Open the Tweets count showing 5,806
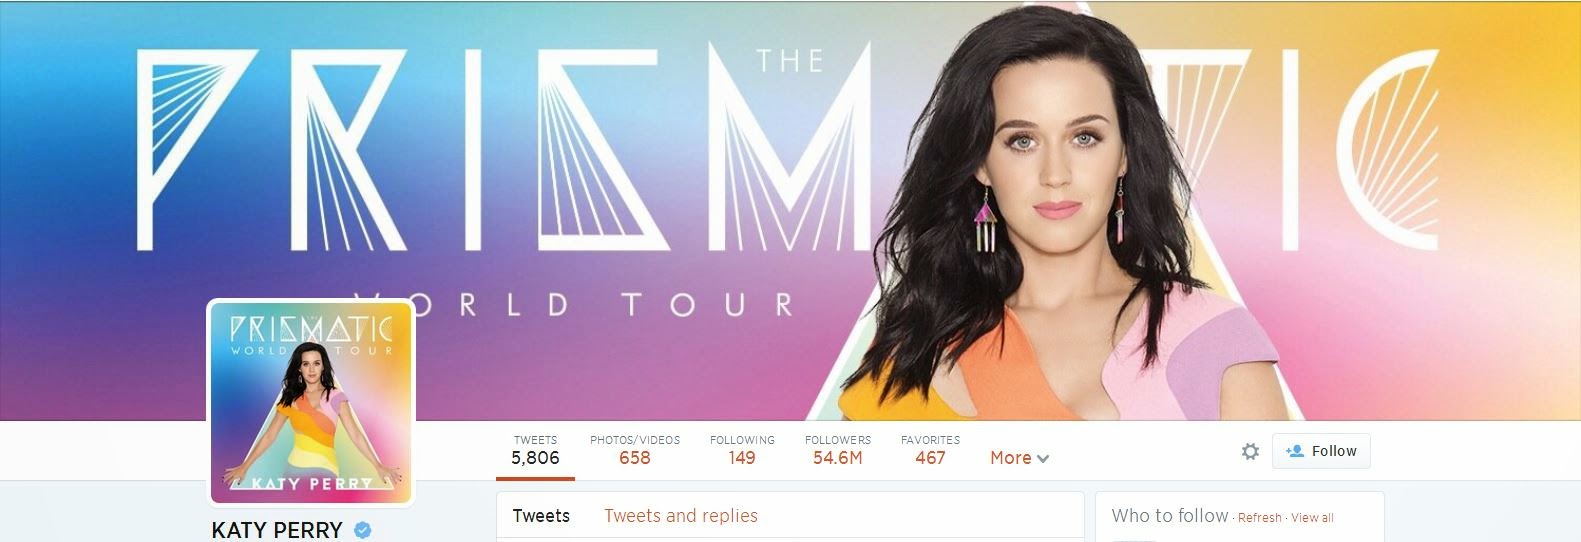Image resolution: width=1581 pixels, height=542 pixels. [x=535, y=451]
